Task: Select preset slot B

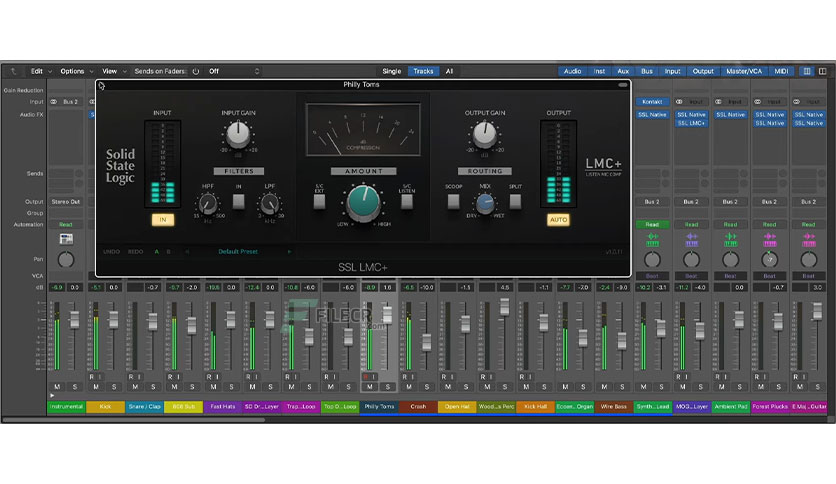Action: [x=168, y=252]
